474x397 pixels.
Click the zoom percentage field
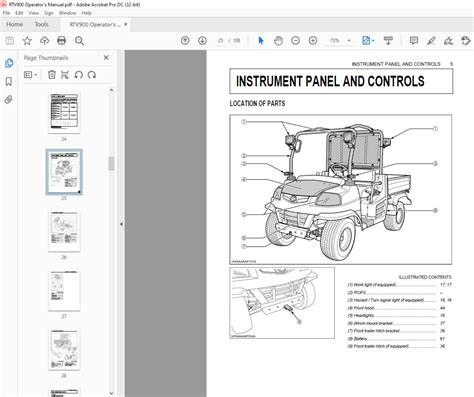(334, 41)
